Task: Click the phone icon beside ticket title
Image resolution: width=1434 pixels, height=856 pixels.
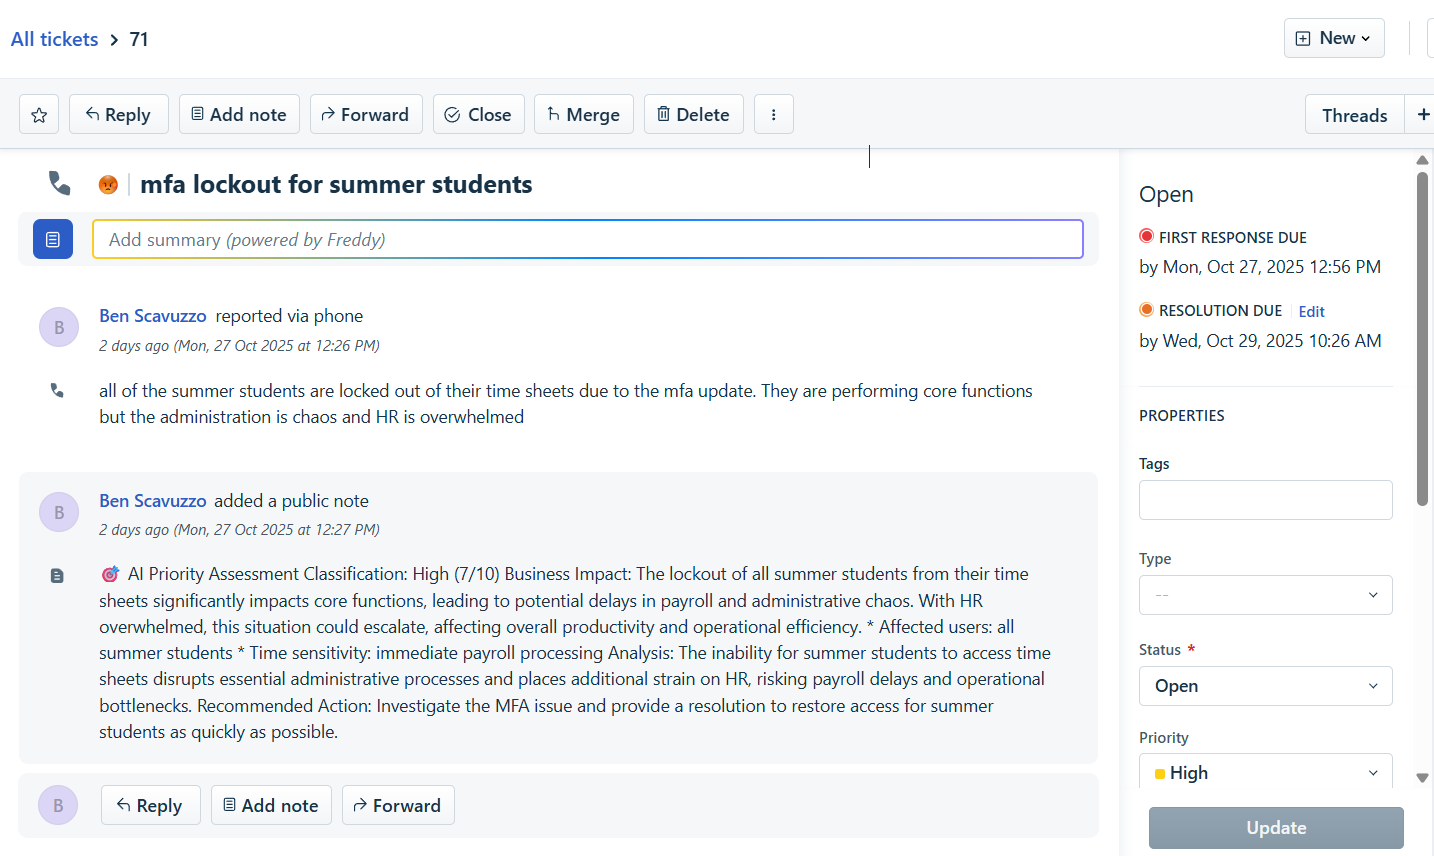Action: coord(60,183)
